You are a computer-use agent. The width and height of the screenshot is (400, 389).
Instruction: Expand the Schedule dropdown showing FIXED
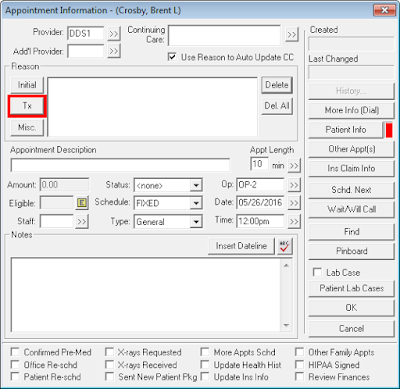pyautogui.click(x=196, y=203)
